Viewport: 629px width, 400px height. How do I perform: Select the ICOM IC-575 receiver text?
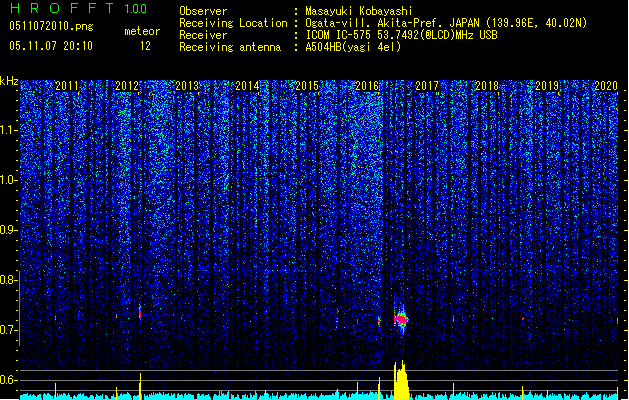coord(401,35)
